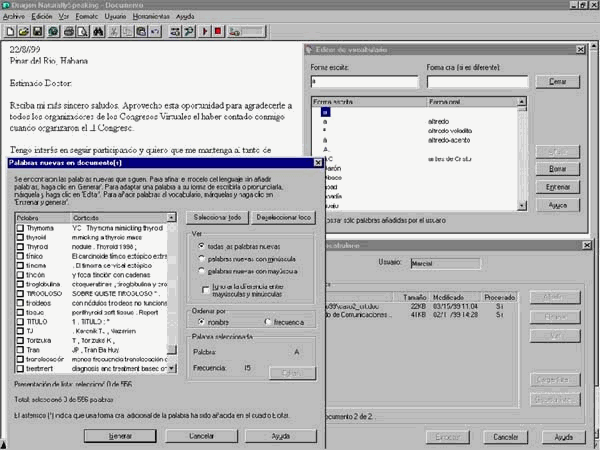Screen dimensions: 600x450
Task: Select 'palabras nuevas con minúscula' radio
Action: pos(201,259)
